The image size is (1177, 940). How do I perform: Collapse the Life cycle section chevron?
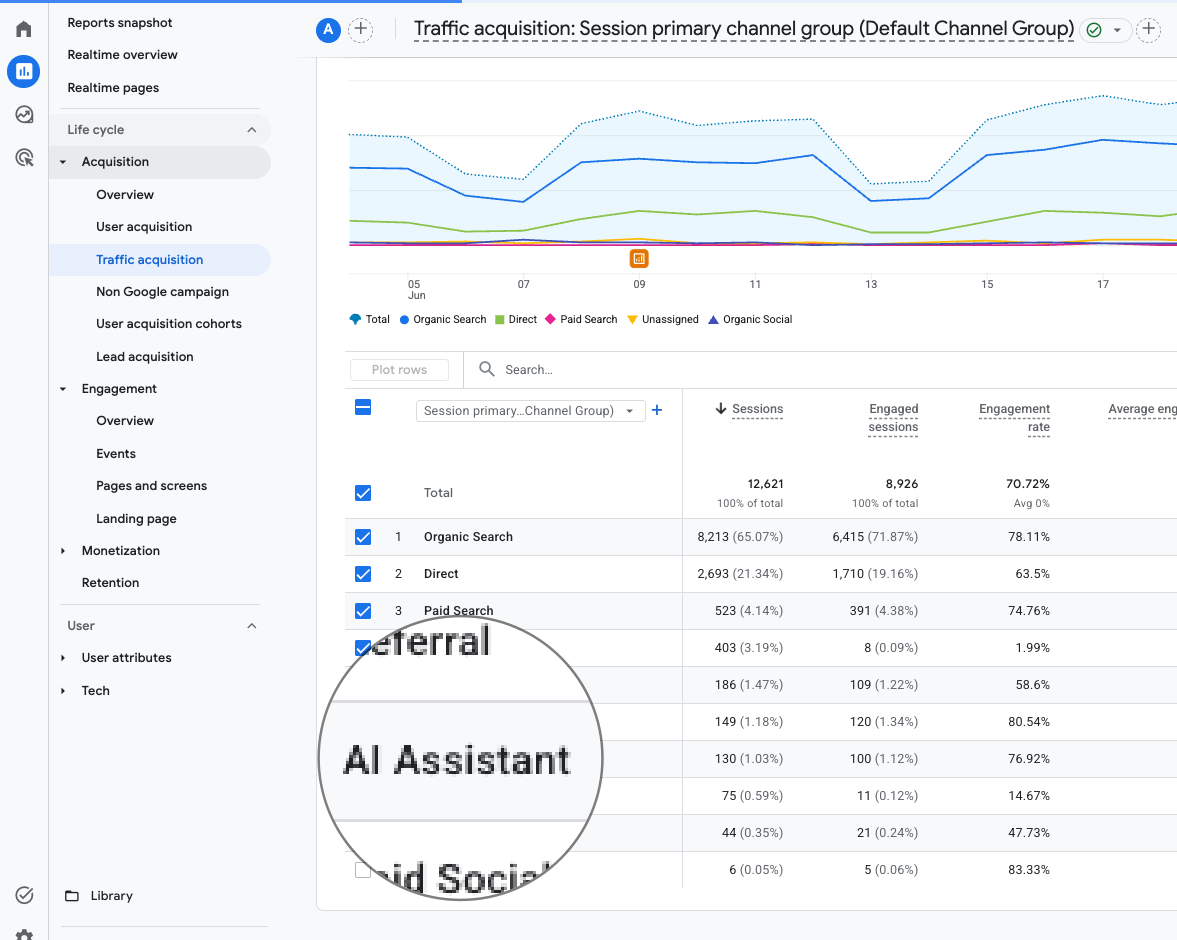point(251,130)
